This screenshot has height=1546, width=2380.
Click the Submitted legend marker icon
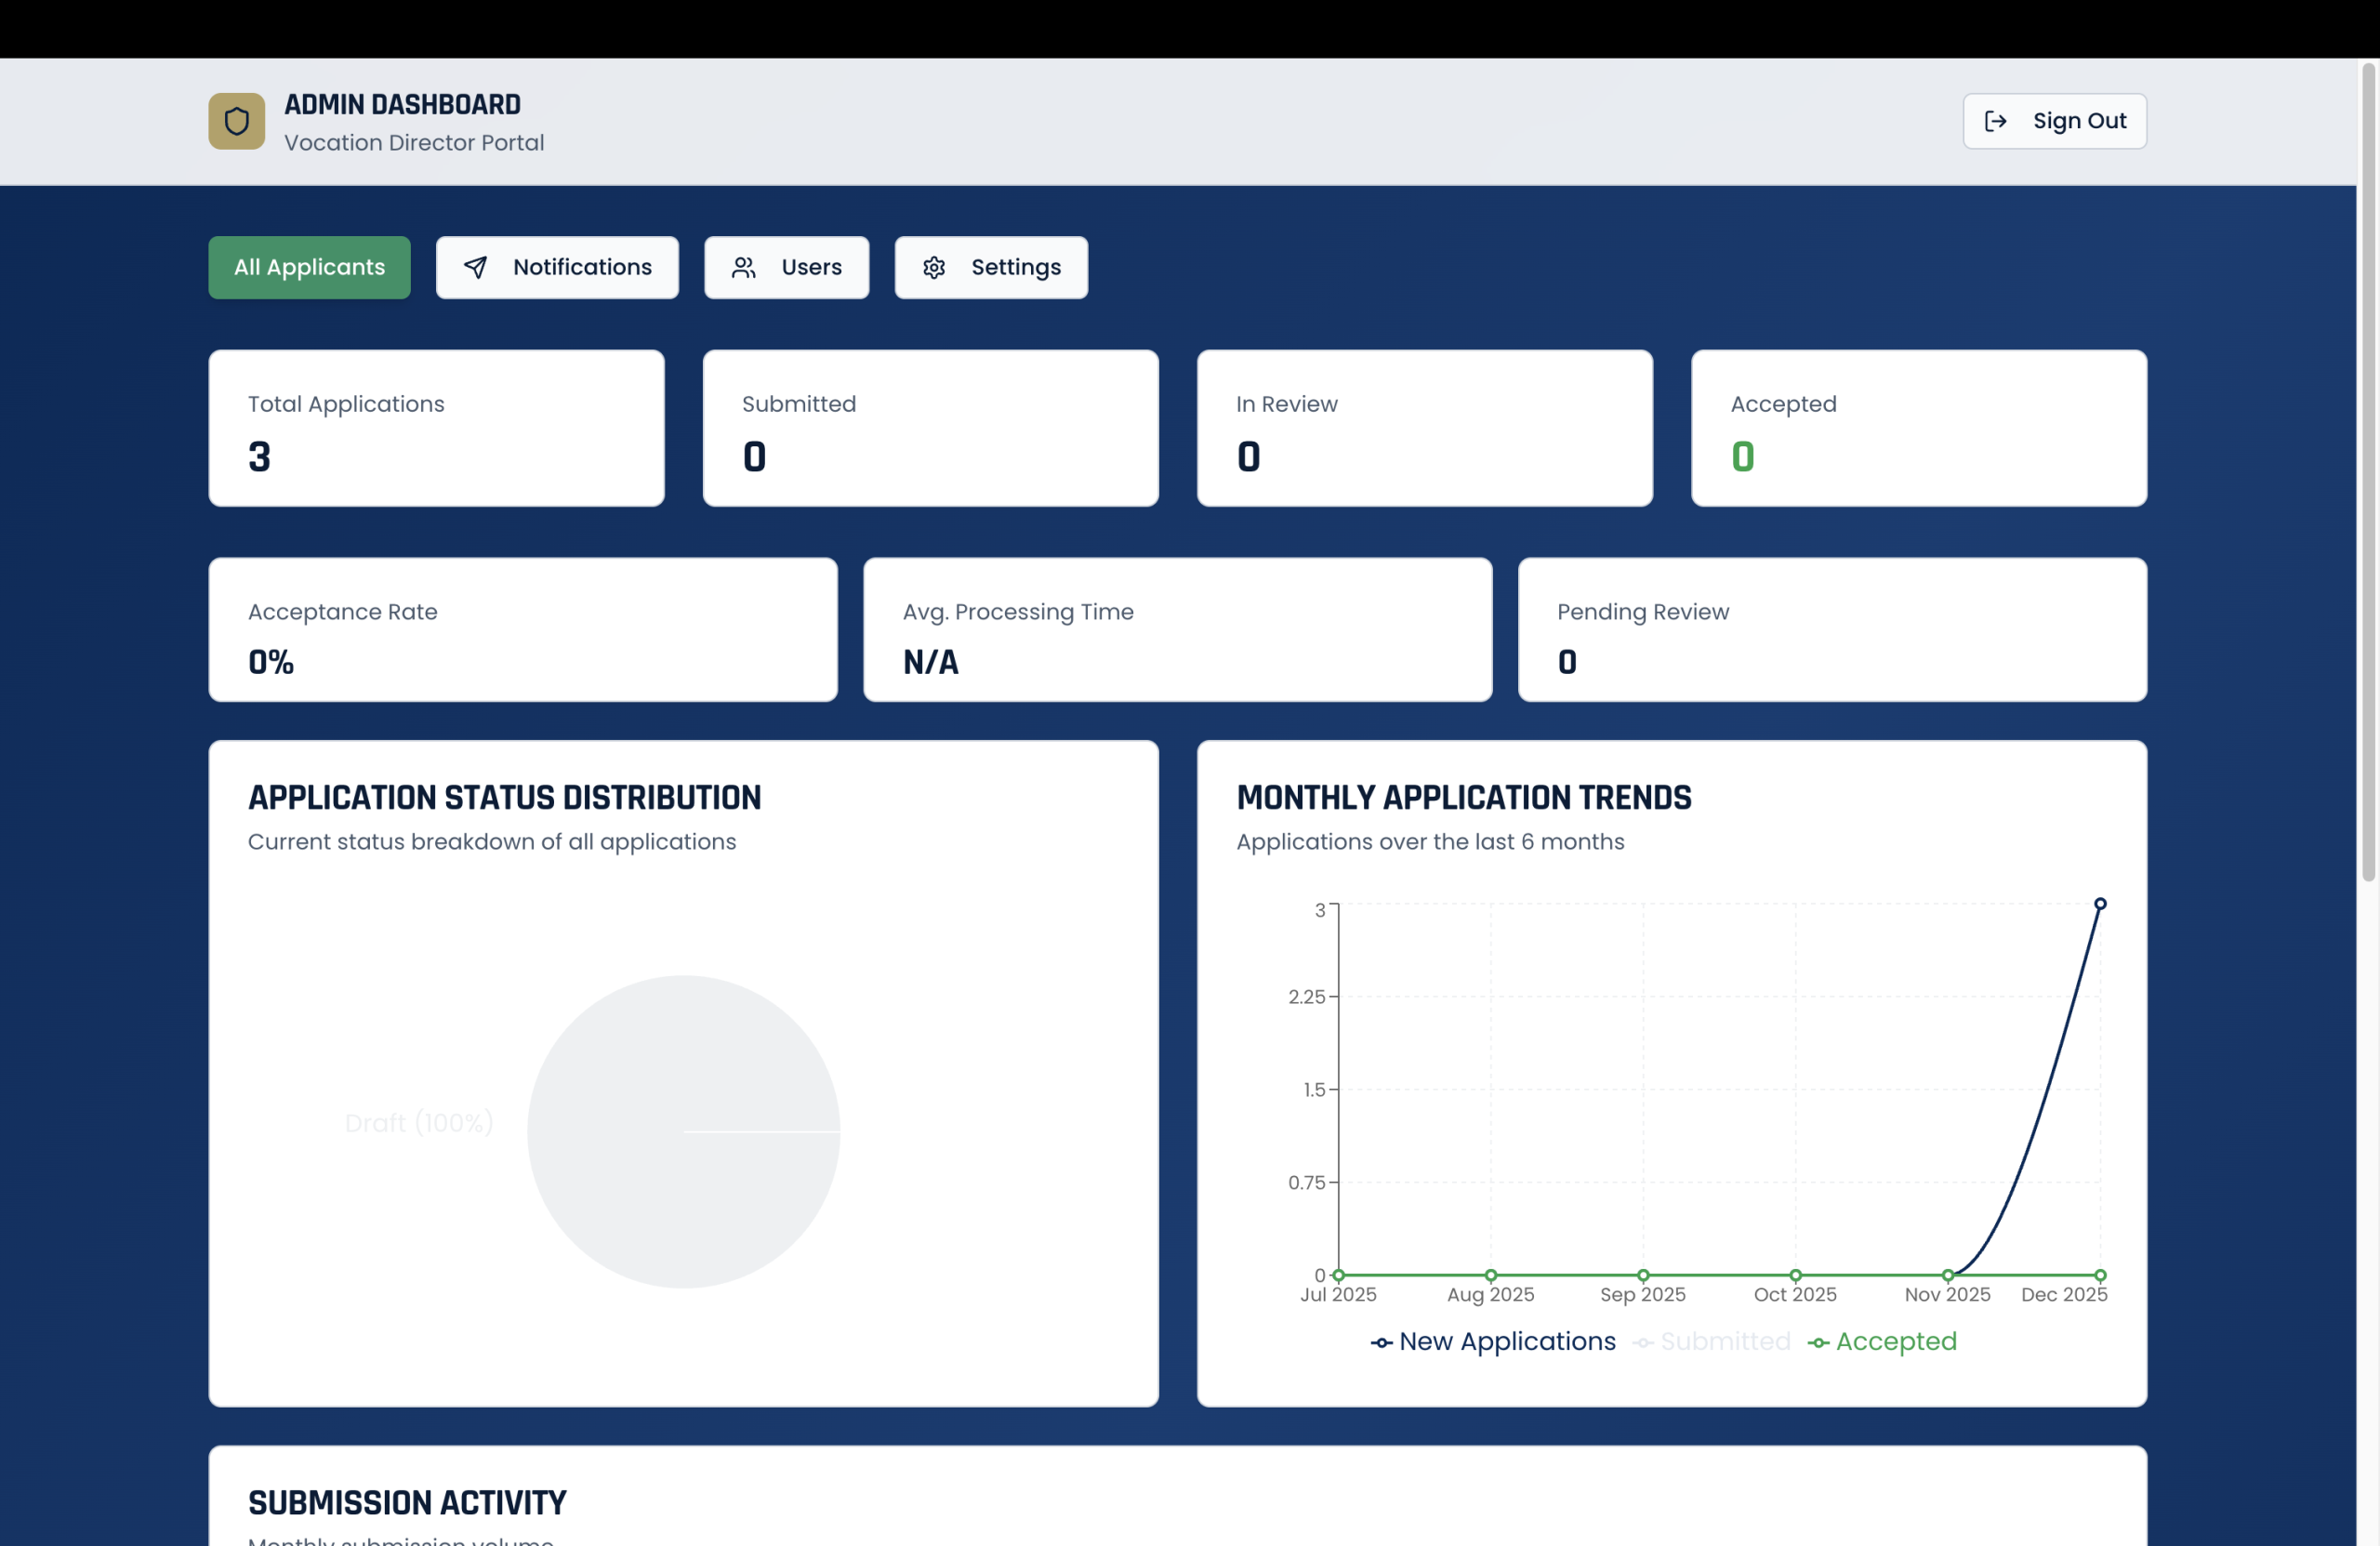(x=1643, y=1343)
